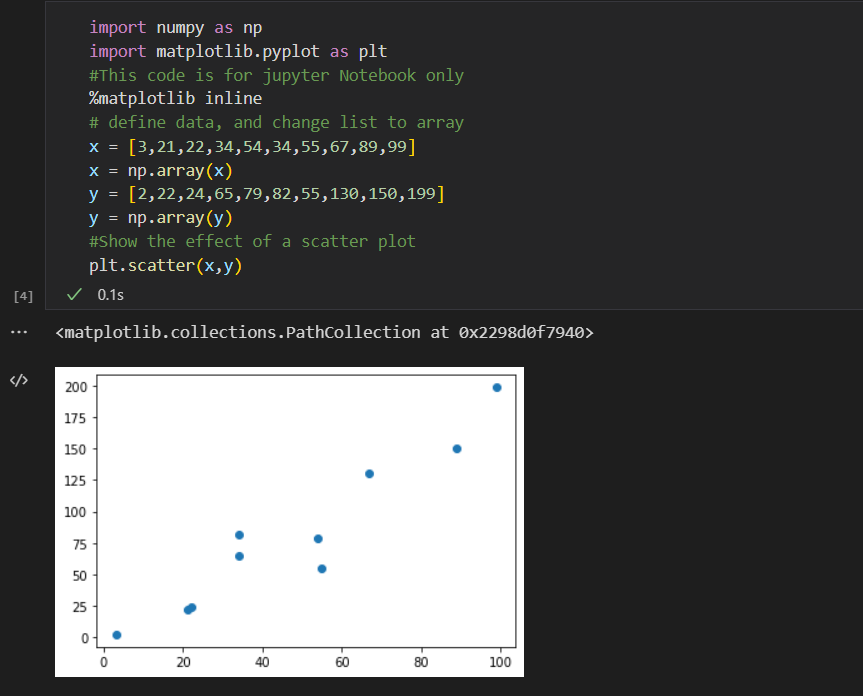
Task: Open the cell output ellipsis menu
Action: click(x=19, y=332)
